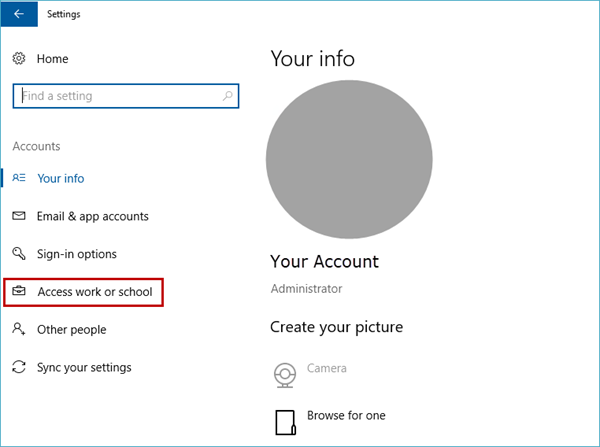
Task: Click the Other people icon
Action: pos(18,329)
